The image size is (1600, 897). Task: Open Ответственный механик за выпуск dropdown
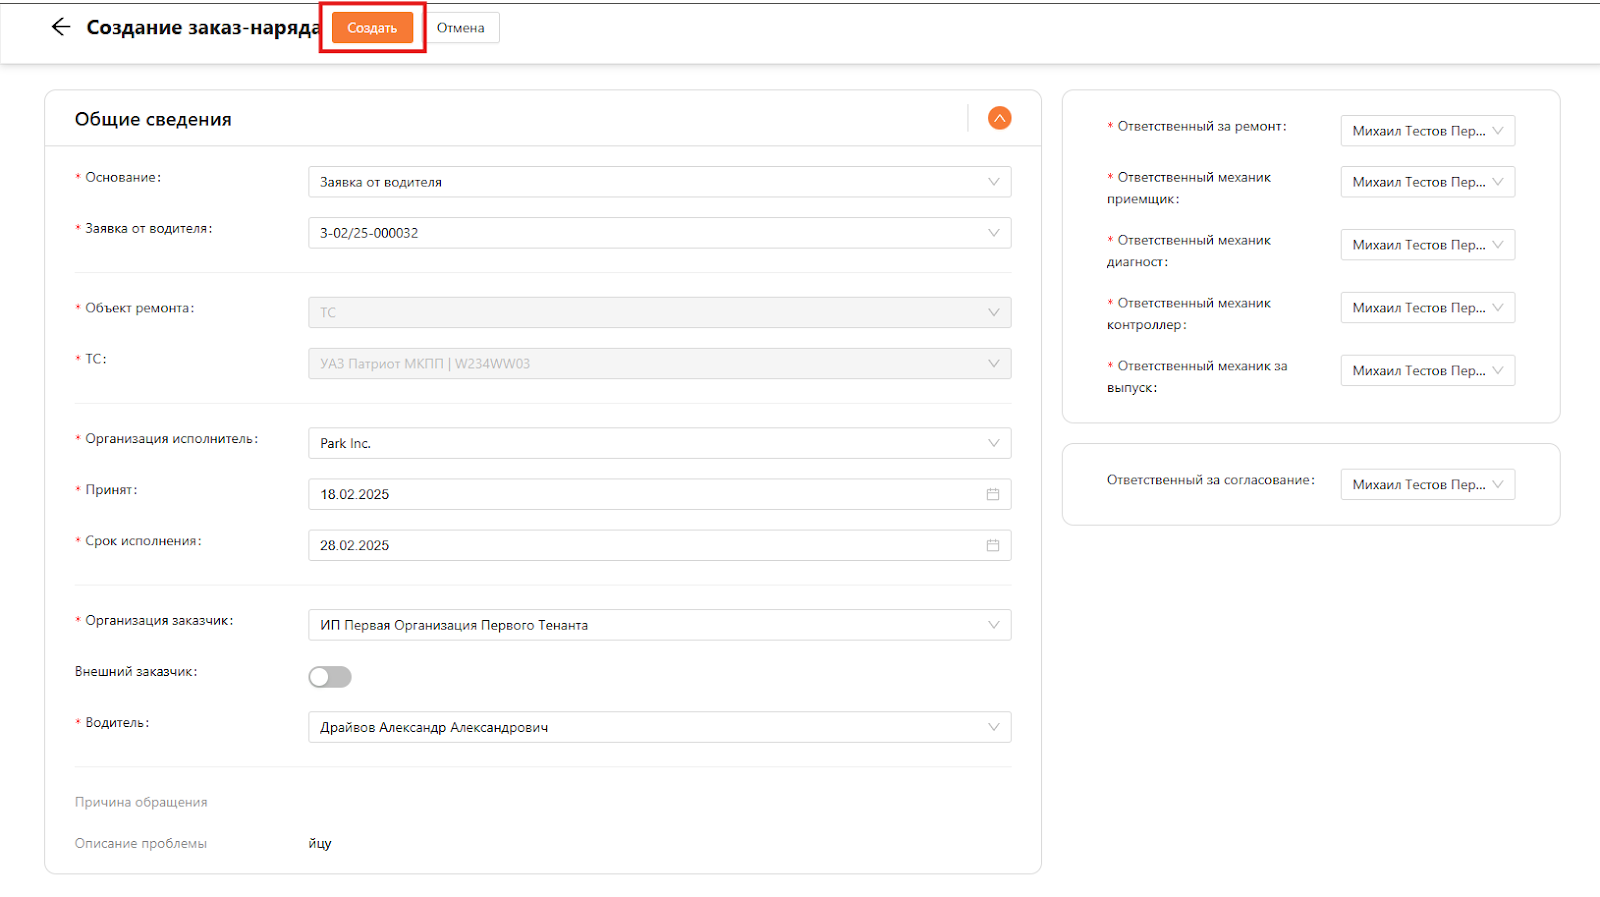(1427, 371)
